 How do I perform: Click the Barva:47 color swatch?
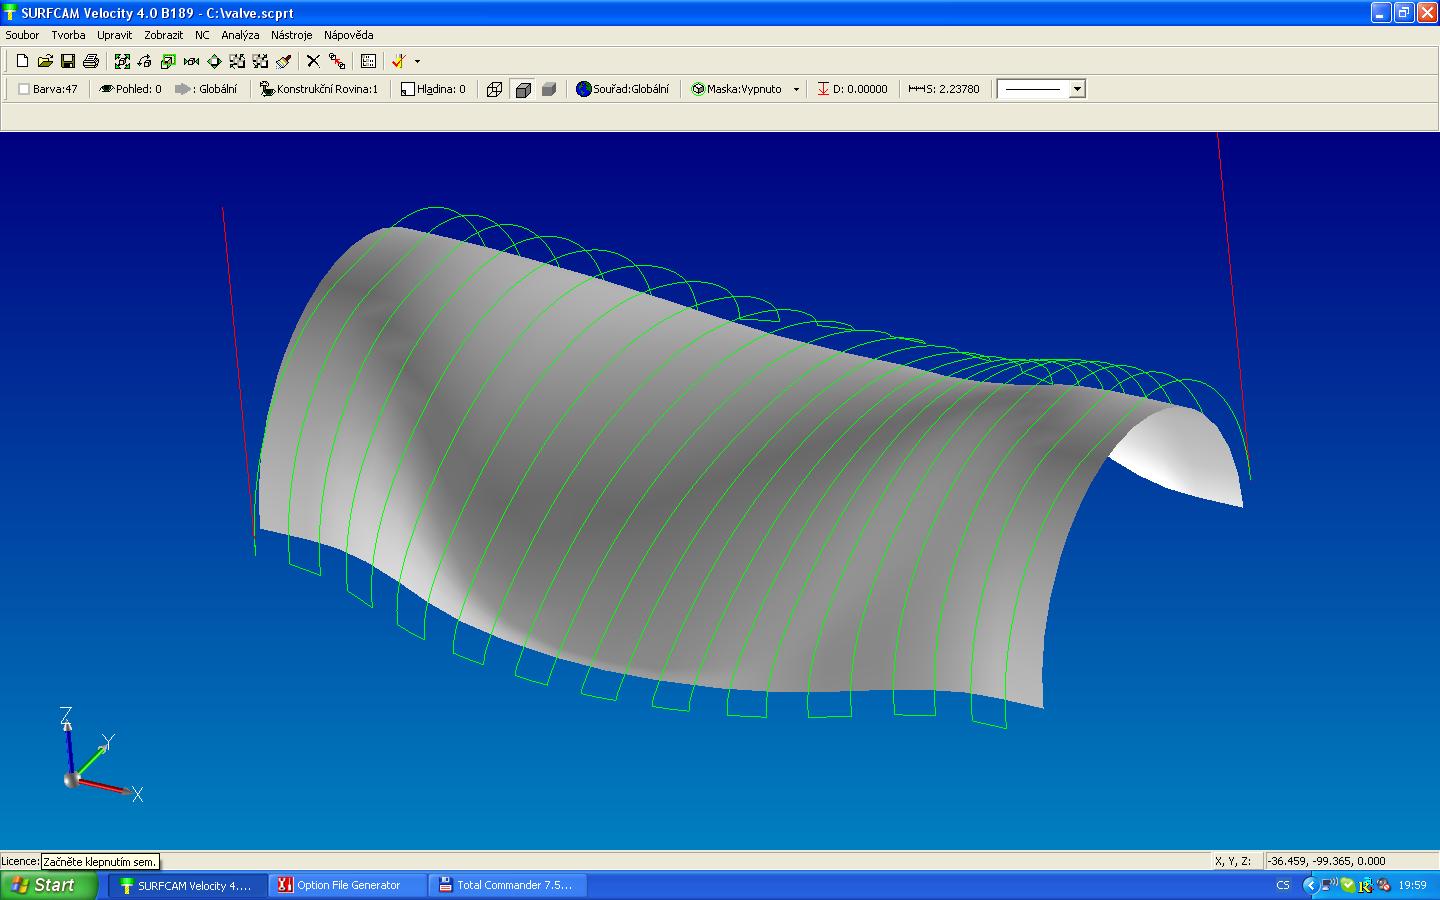pos(24,89)
